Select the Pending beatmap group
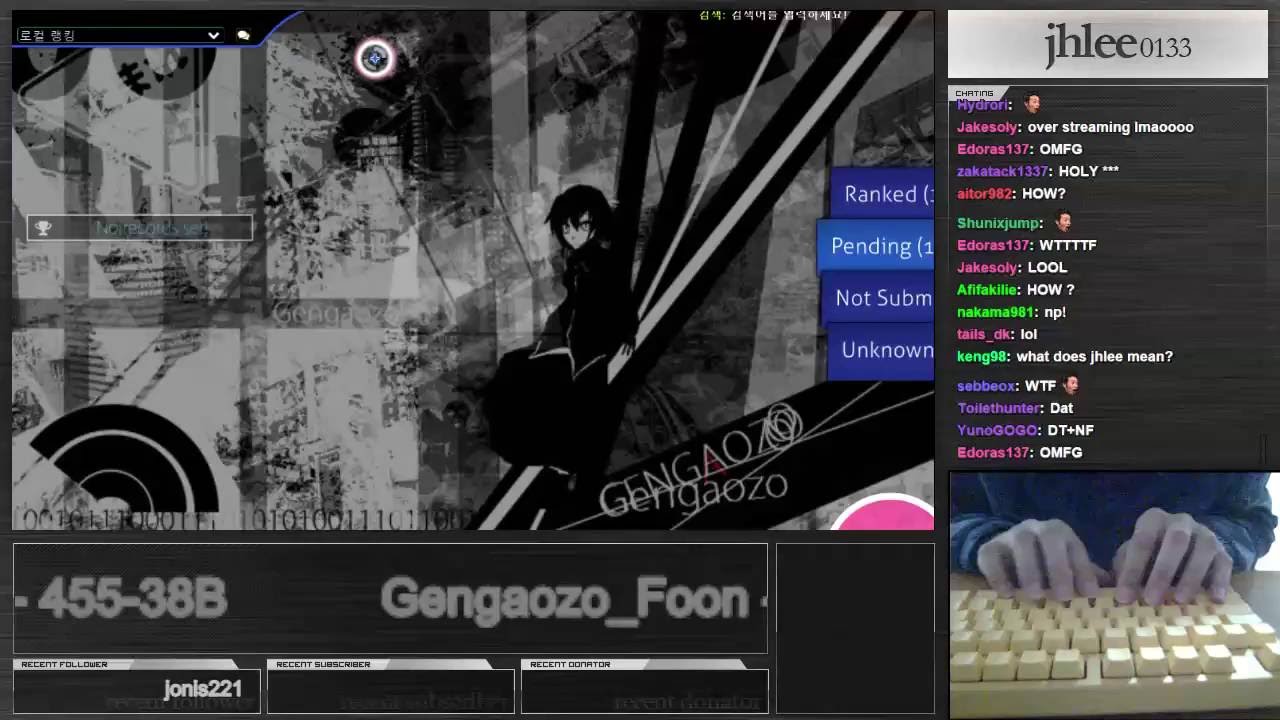The height and width of the screenshot is (720, 1280). (876, 246)
